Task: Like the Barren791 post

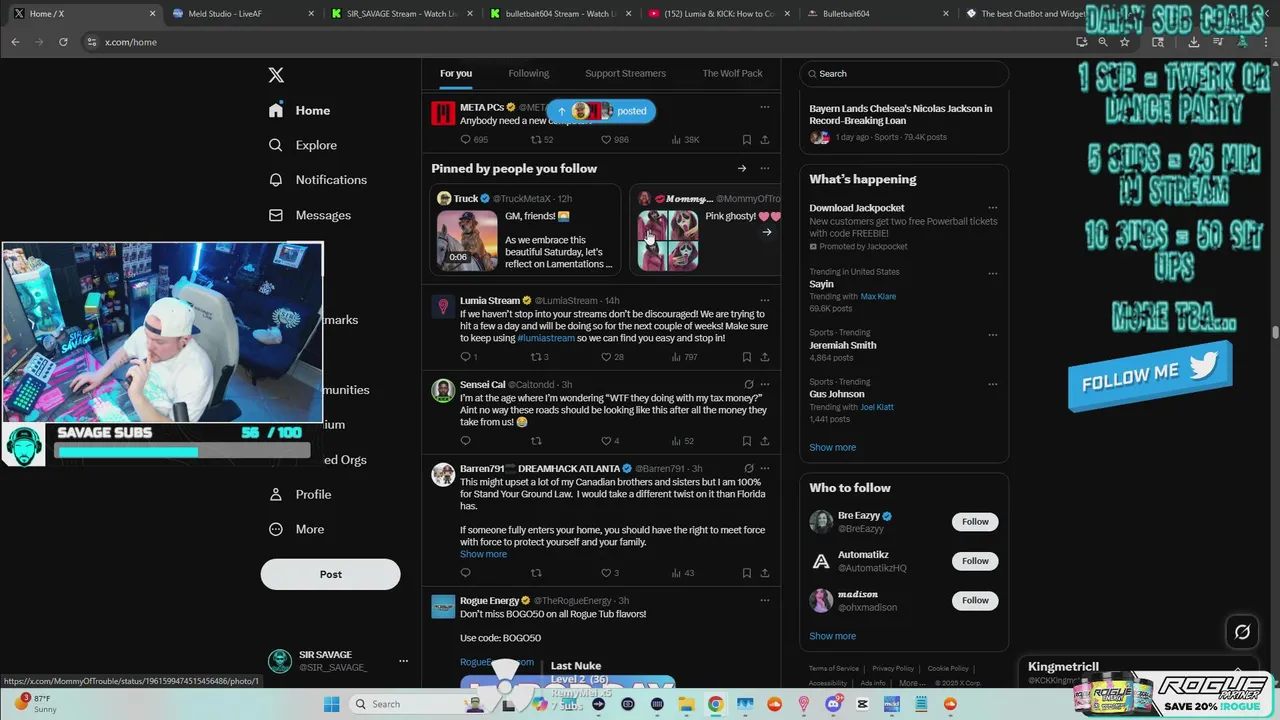Action: click(x=606, y=573)
